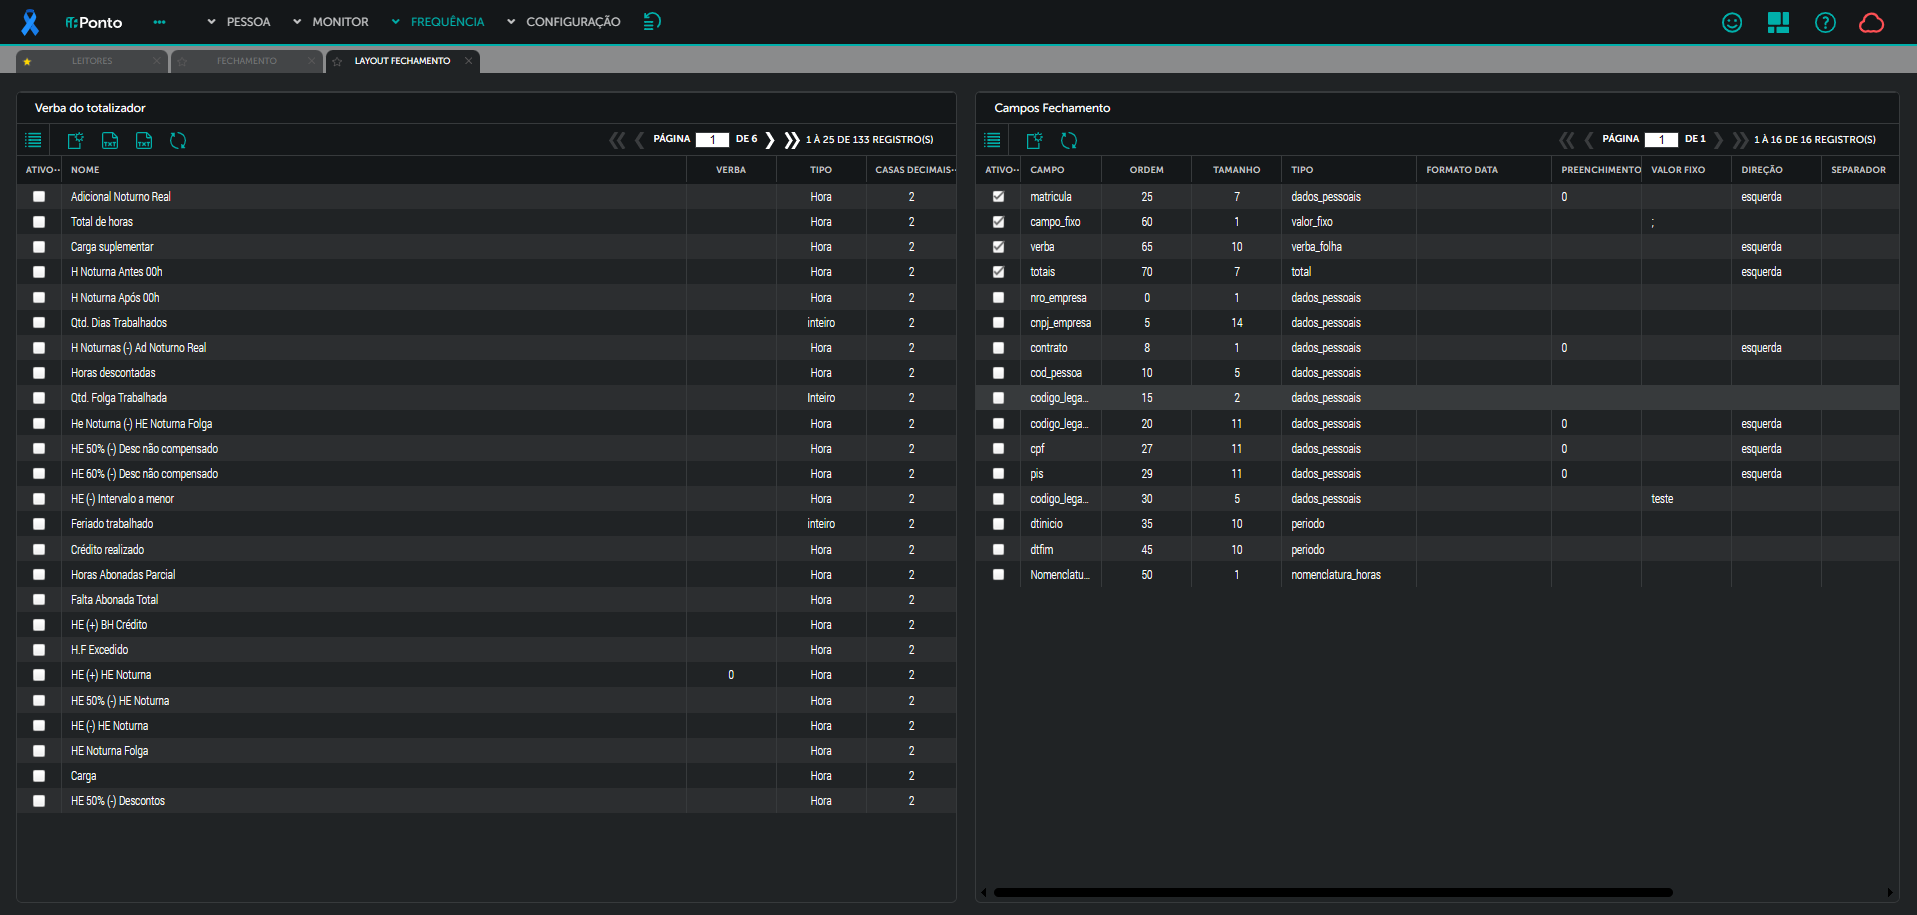
Task: Click the smiley face icon
Action: [1732, 22]
